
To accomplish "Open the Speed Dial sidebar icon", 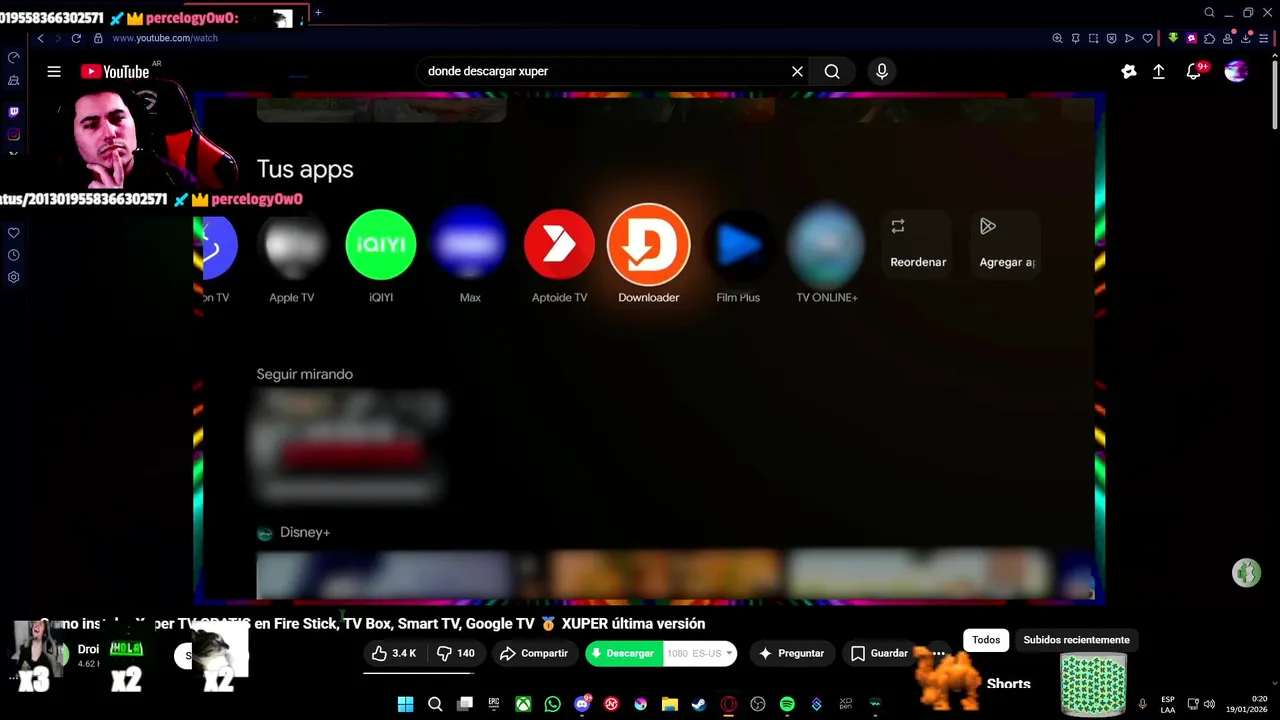I will (x=13, y=57).
